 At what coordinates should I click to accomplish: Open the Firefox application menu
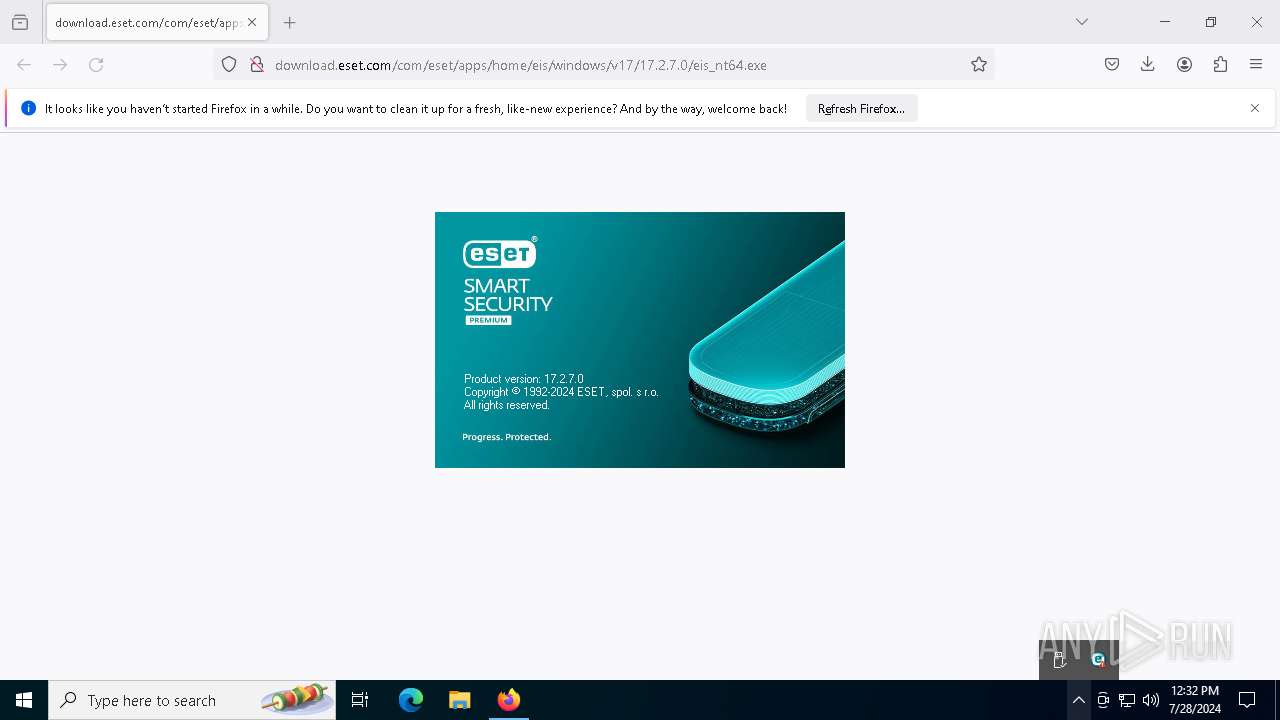[1256, 65]
